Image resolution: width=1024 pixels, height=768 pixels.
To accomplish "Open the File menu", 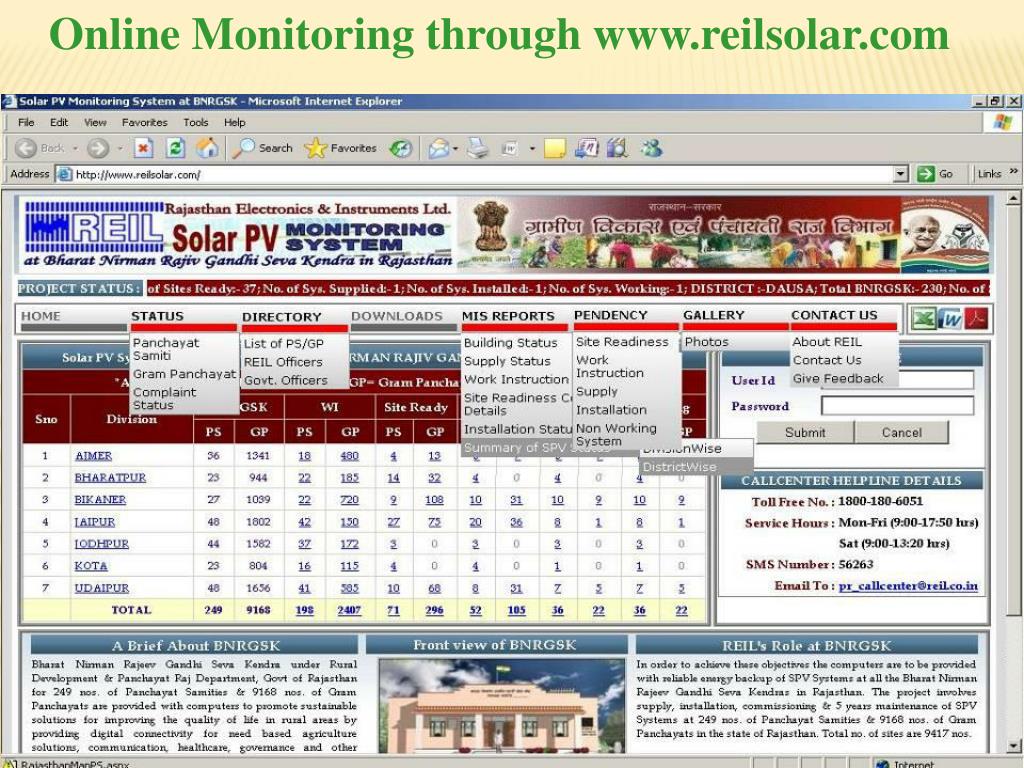I will [x=26, y=122].
